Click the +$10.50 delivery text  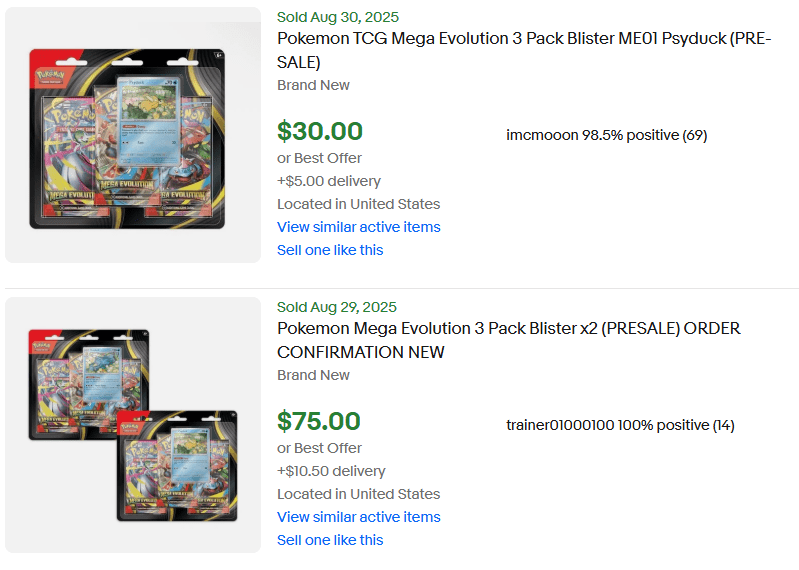[x=331, y=471]
